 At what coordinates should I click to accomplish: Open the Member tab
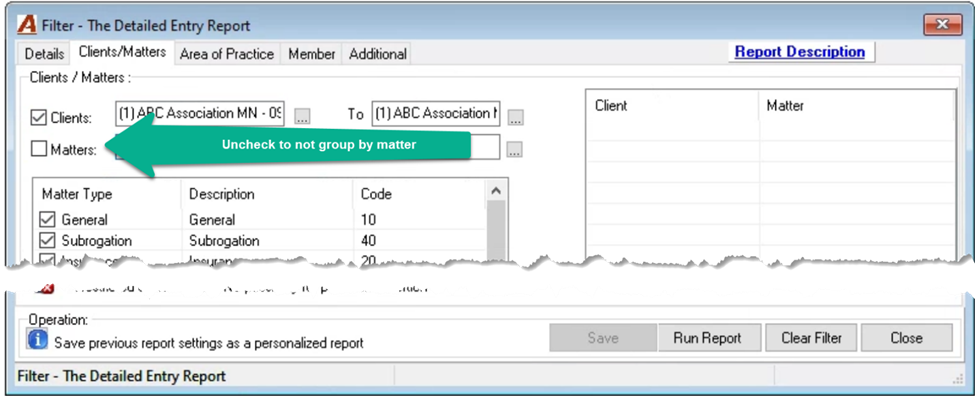pos(312,54)
